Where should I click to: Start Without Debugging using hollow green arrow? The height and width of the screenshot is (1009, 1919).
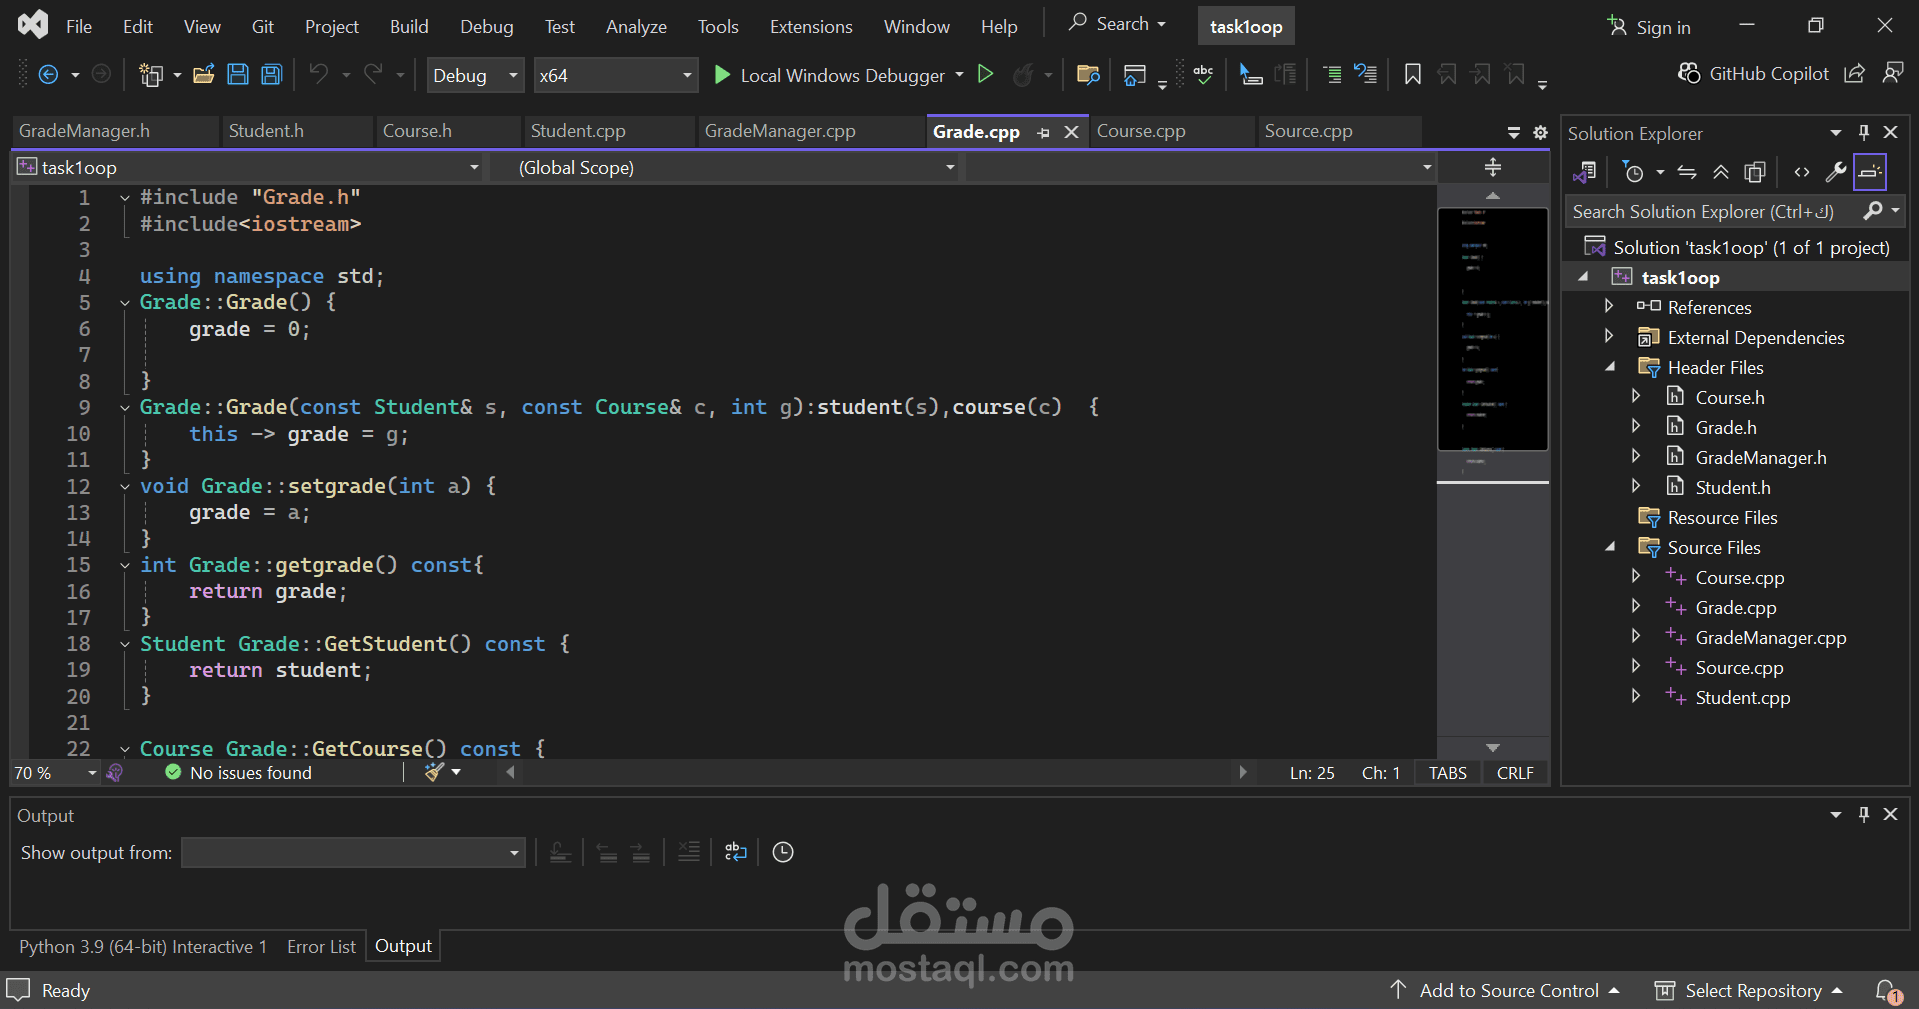tap(985, 74)
